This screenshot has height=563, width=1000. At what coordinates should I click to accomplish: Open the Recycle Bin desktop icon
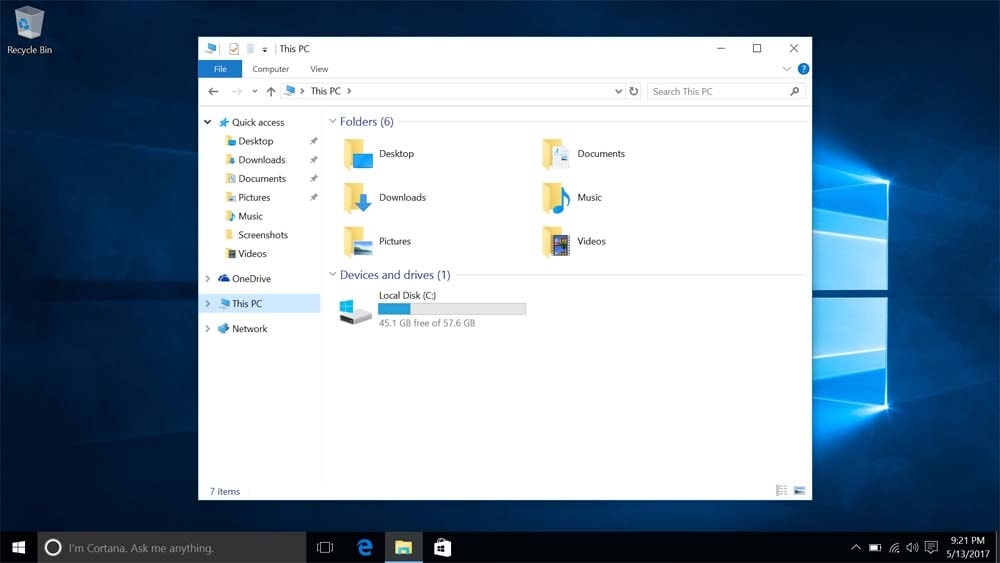click(x=29, y=30)
